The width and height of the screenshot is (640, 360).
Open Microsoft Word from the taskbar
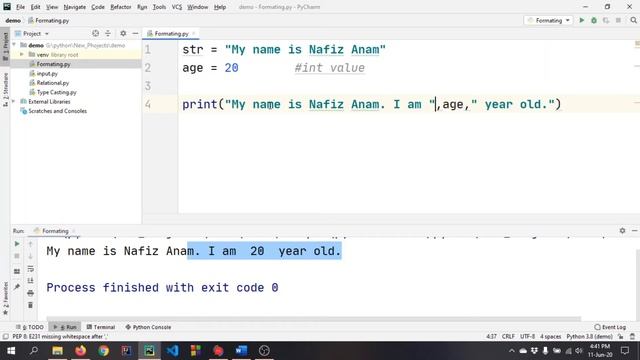241,351
